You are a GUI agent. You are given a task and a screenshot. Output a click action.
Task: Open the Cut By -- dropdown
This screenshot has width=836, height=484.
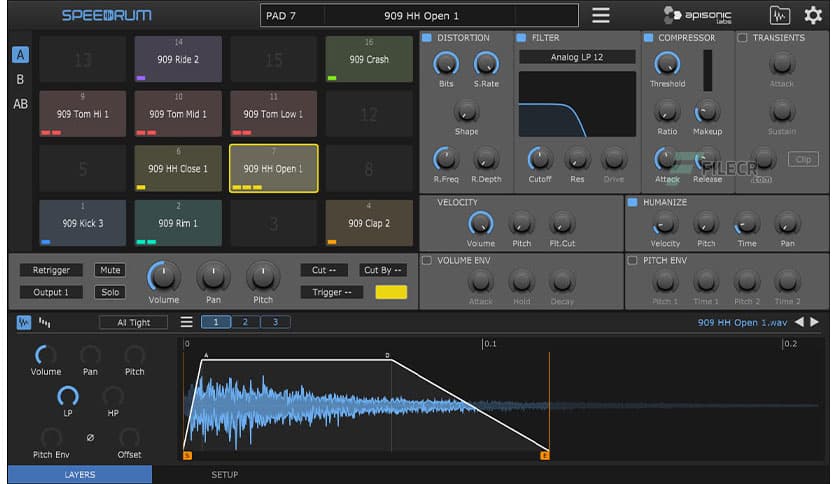coord(382,270)
